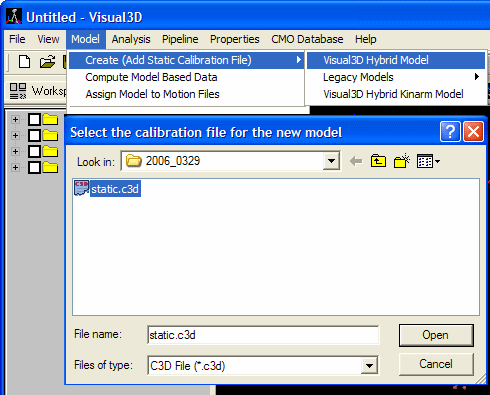
Task: Expand the first tree node plus sign
Action: (15, 119)
